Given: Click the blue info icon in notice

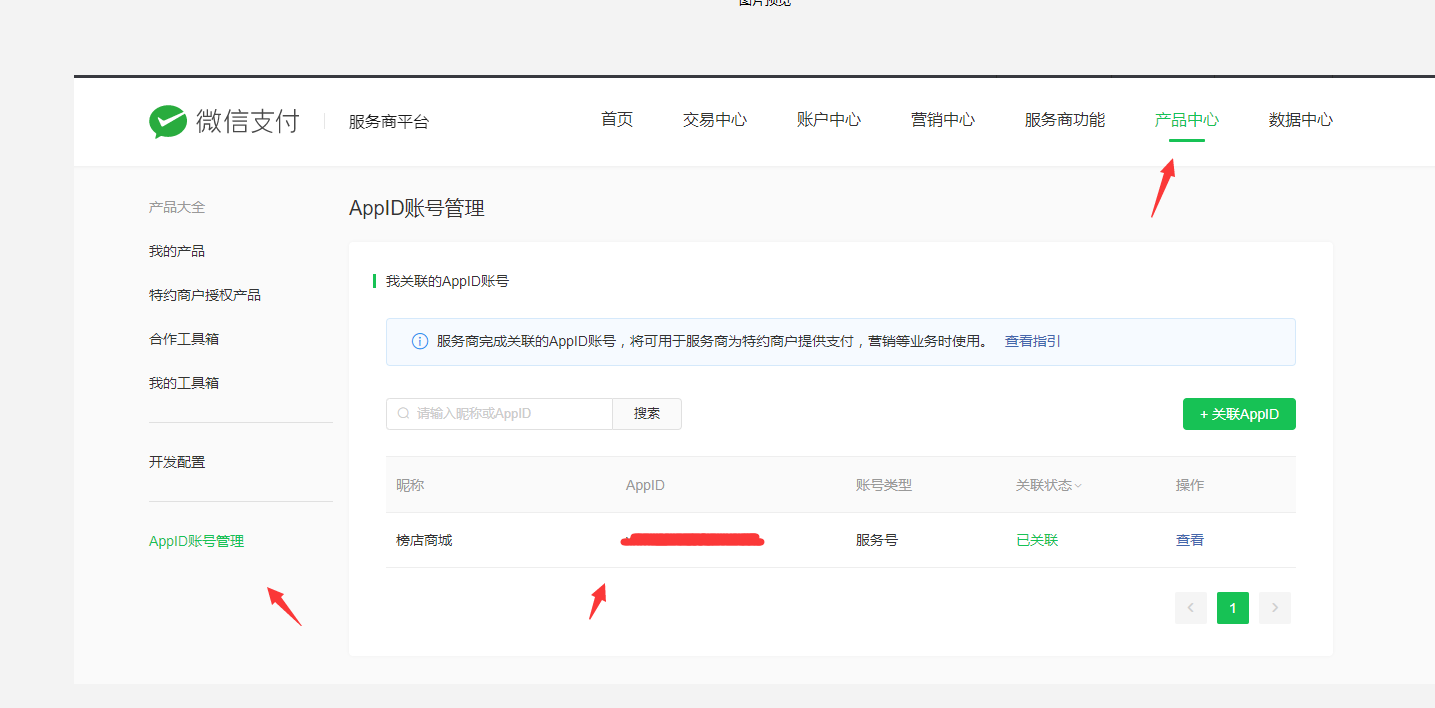Looking at the screenshot, I should click(x=420, y=342).
